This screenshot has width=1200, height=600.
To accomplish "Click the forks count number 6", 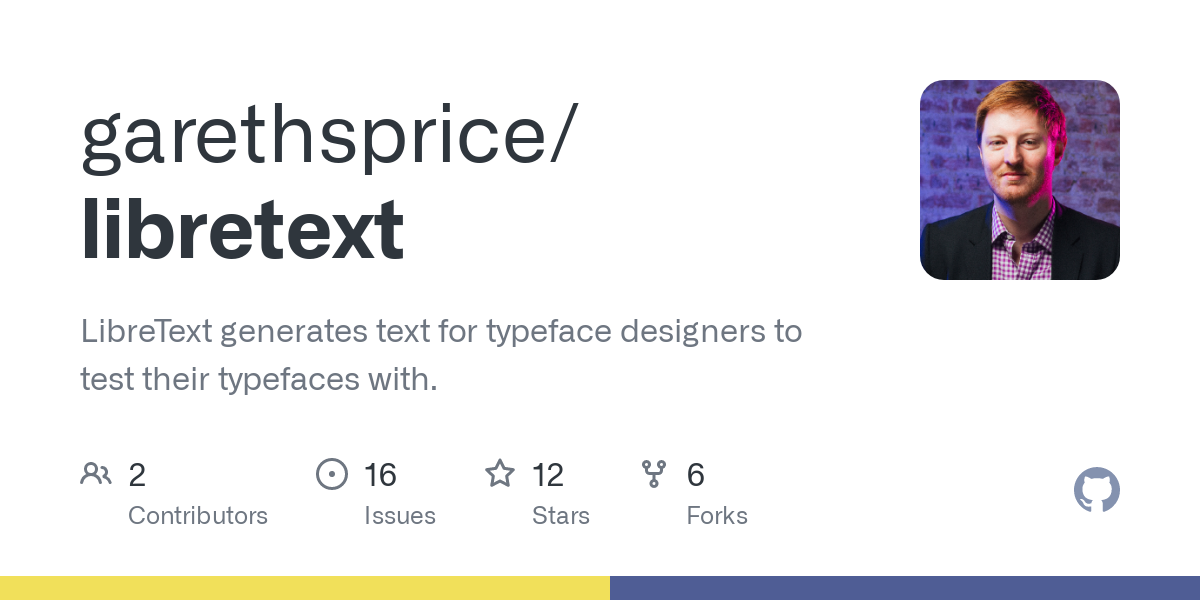I will point(696,475).
